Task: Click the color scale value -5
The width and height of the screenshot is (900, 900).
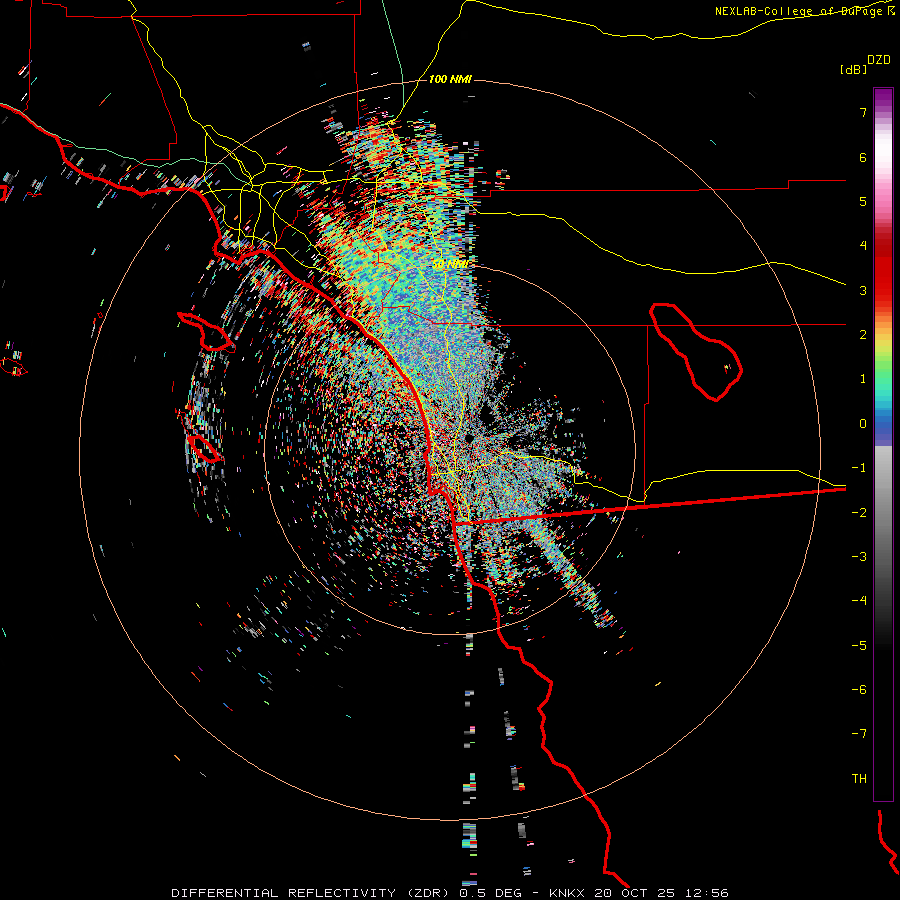Action: coord(859,645)
